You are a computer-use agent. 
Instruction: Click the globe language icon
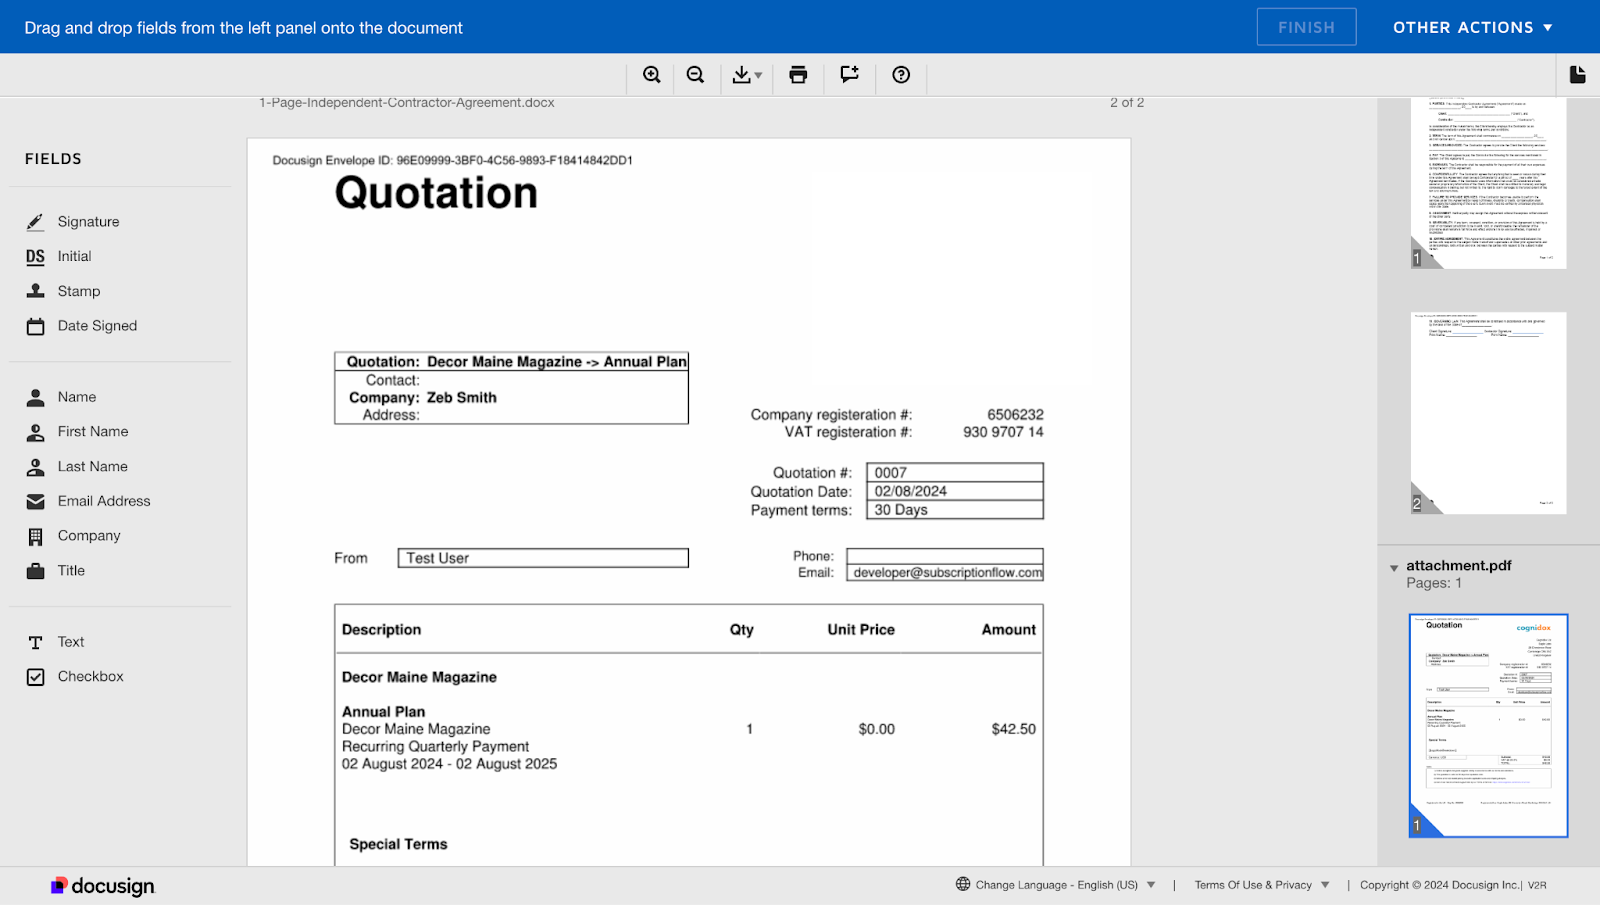[963, 884]
